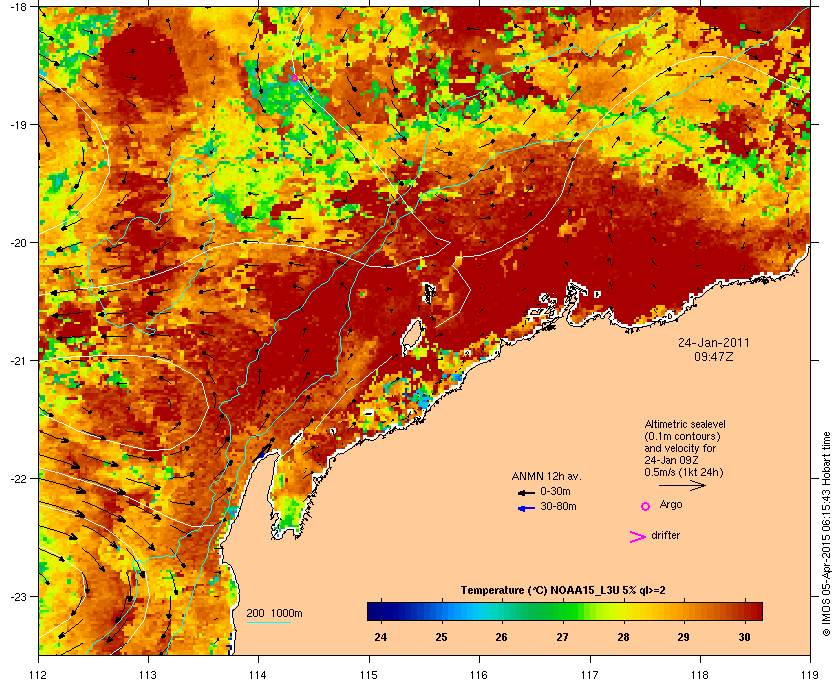Click the "drifter" legend label

coord(665,535)
